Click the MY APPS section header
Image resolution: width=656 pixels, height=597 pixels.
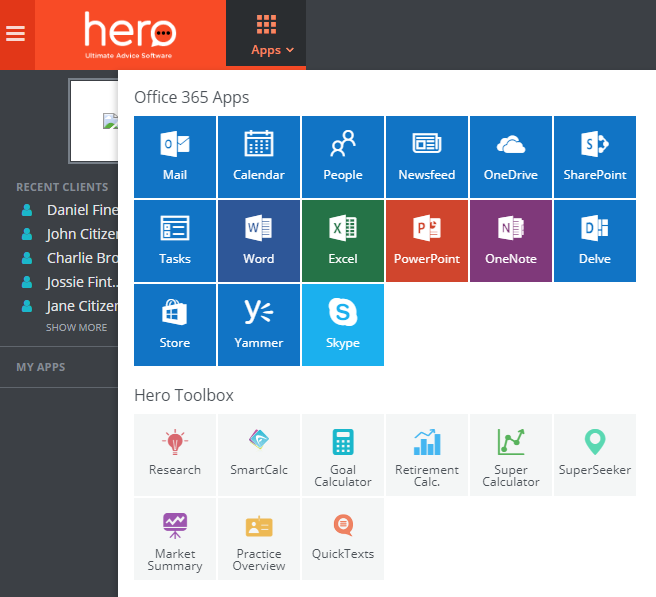[41, 367]
